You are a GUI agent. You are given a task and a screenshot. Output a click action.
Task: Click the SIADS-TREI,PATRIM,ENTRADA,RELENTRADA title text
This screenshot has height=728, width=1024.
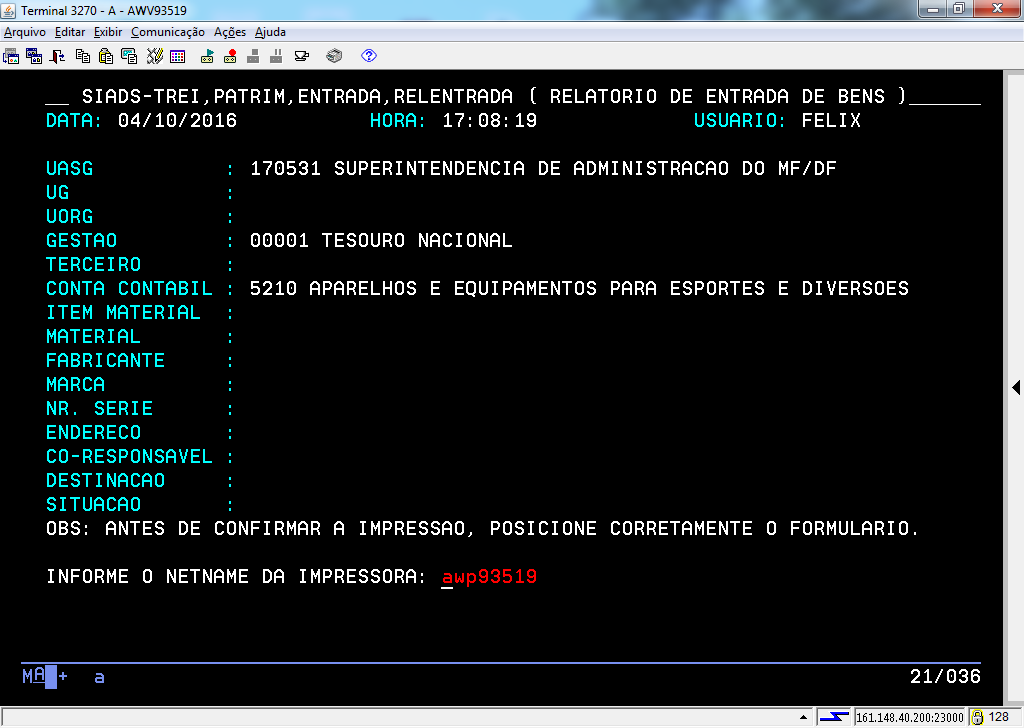(297, 97)
